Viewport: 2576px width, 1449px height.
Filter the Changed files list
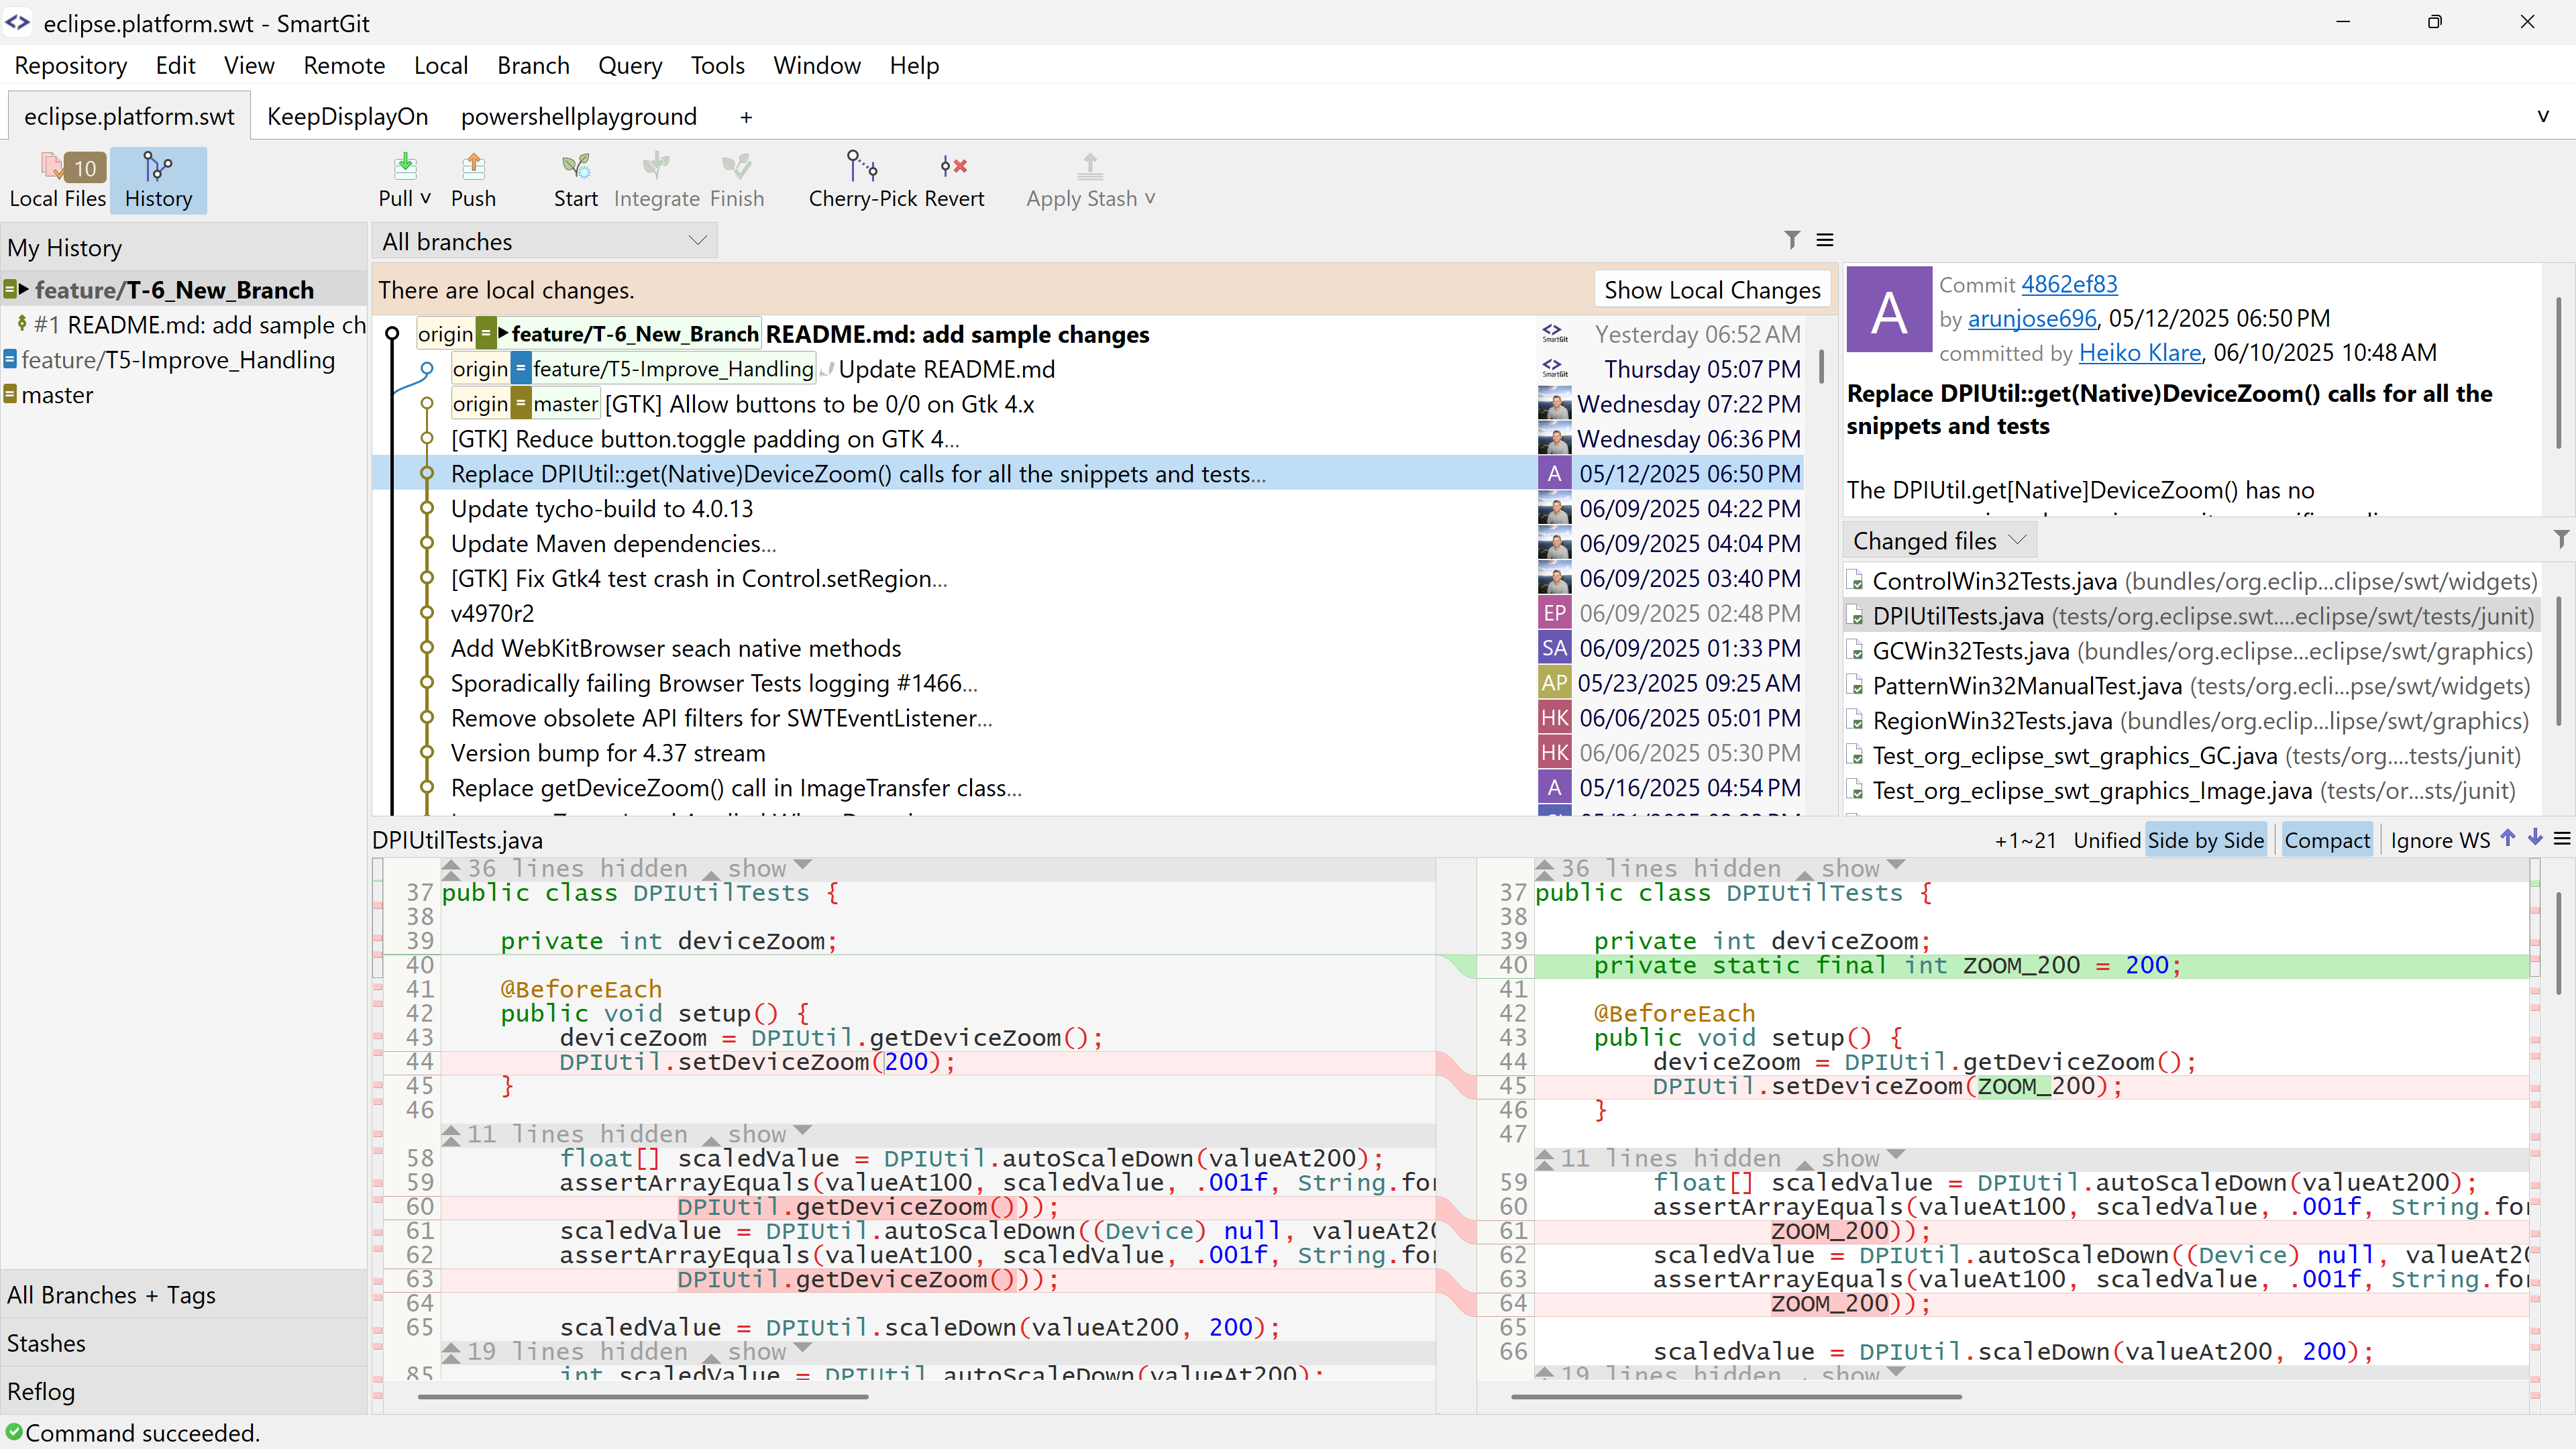click(x=2560, y=540)
